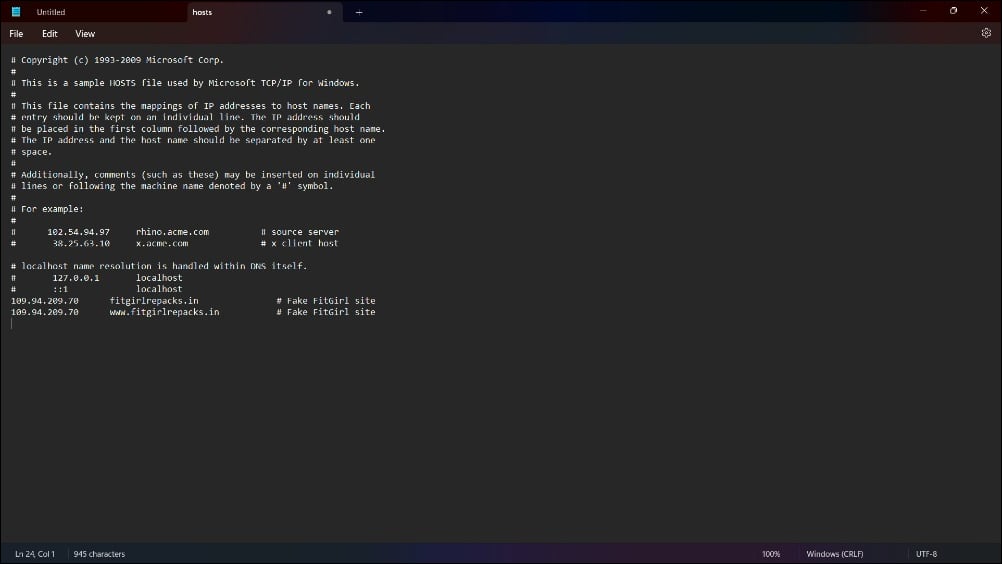Click the 38.25.63.10 IP address

[x=81, y=243]
